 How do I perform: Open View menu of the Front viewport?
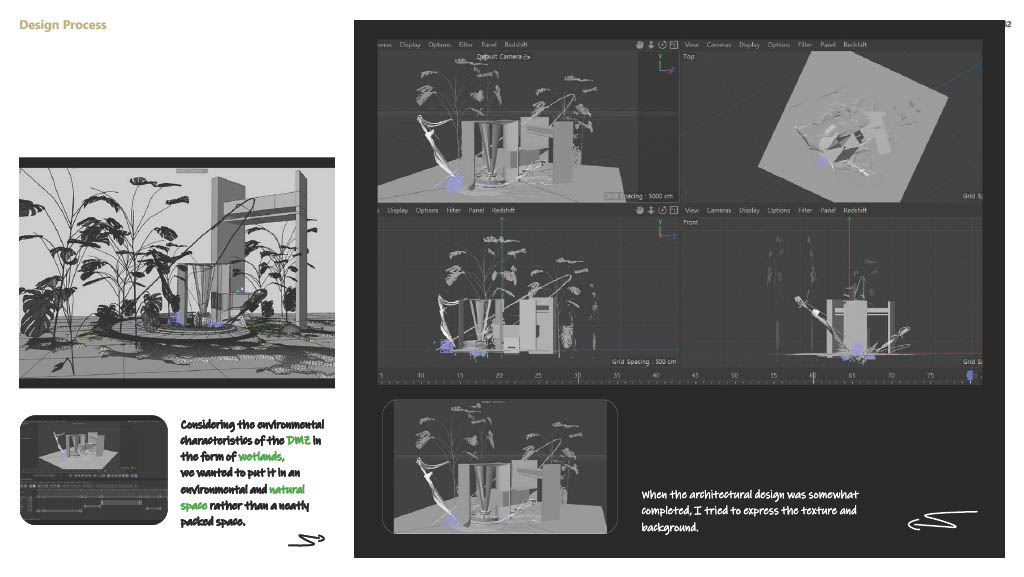(692, 210)
